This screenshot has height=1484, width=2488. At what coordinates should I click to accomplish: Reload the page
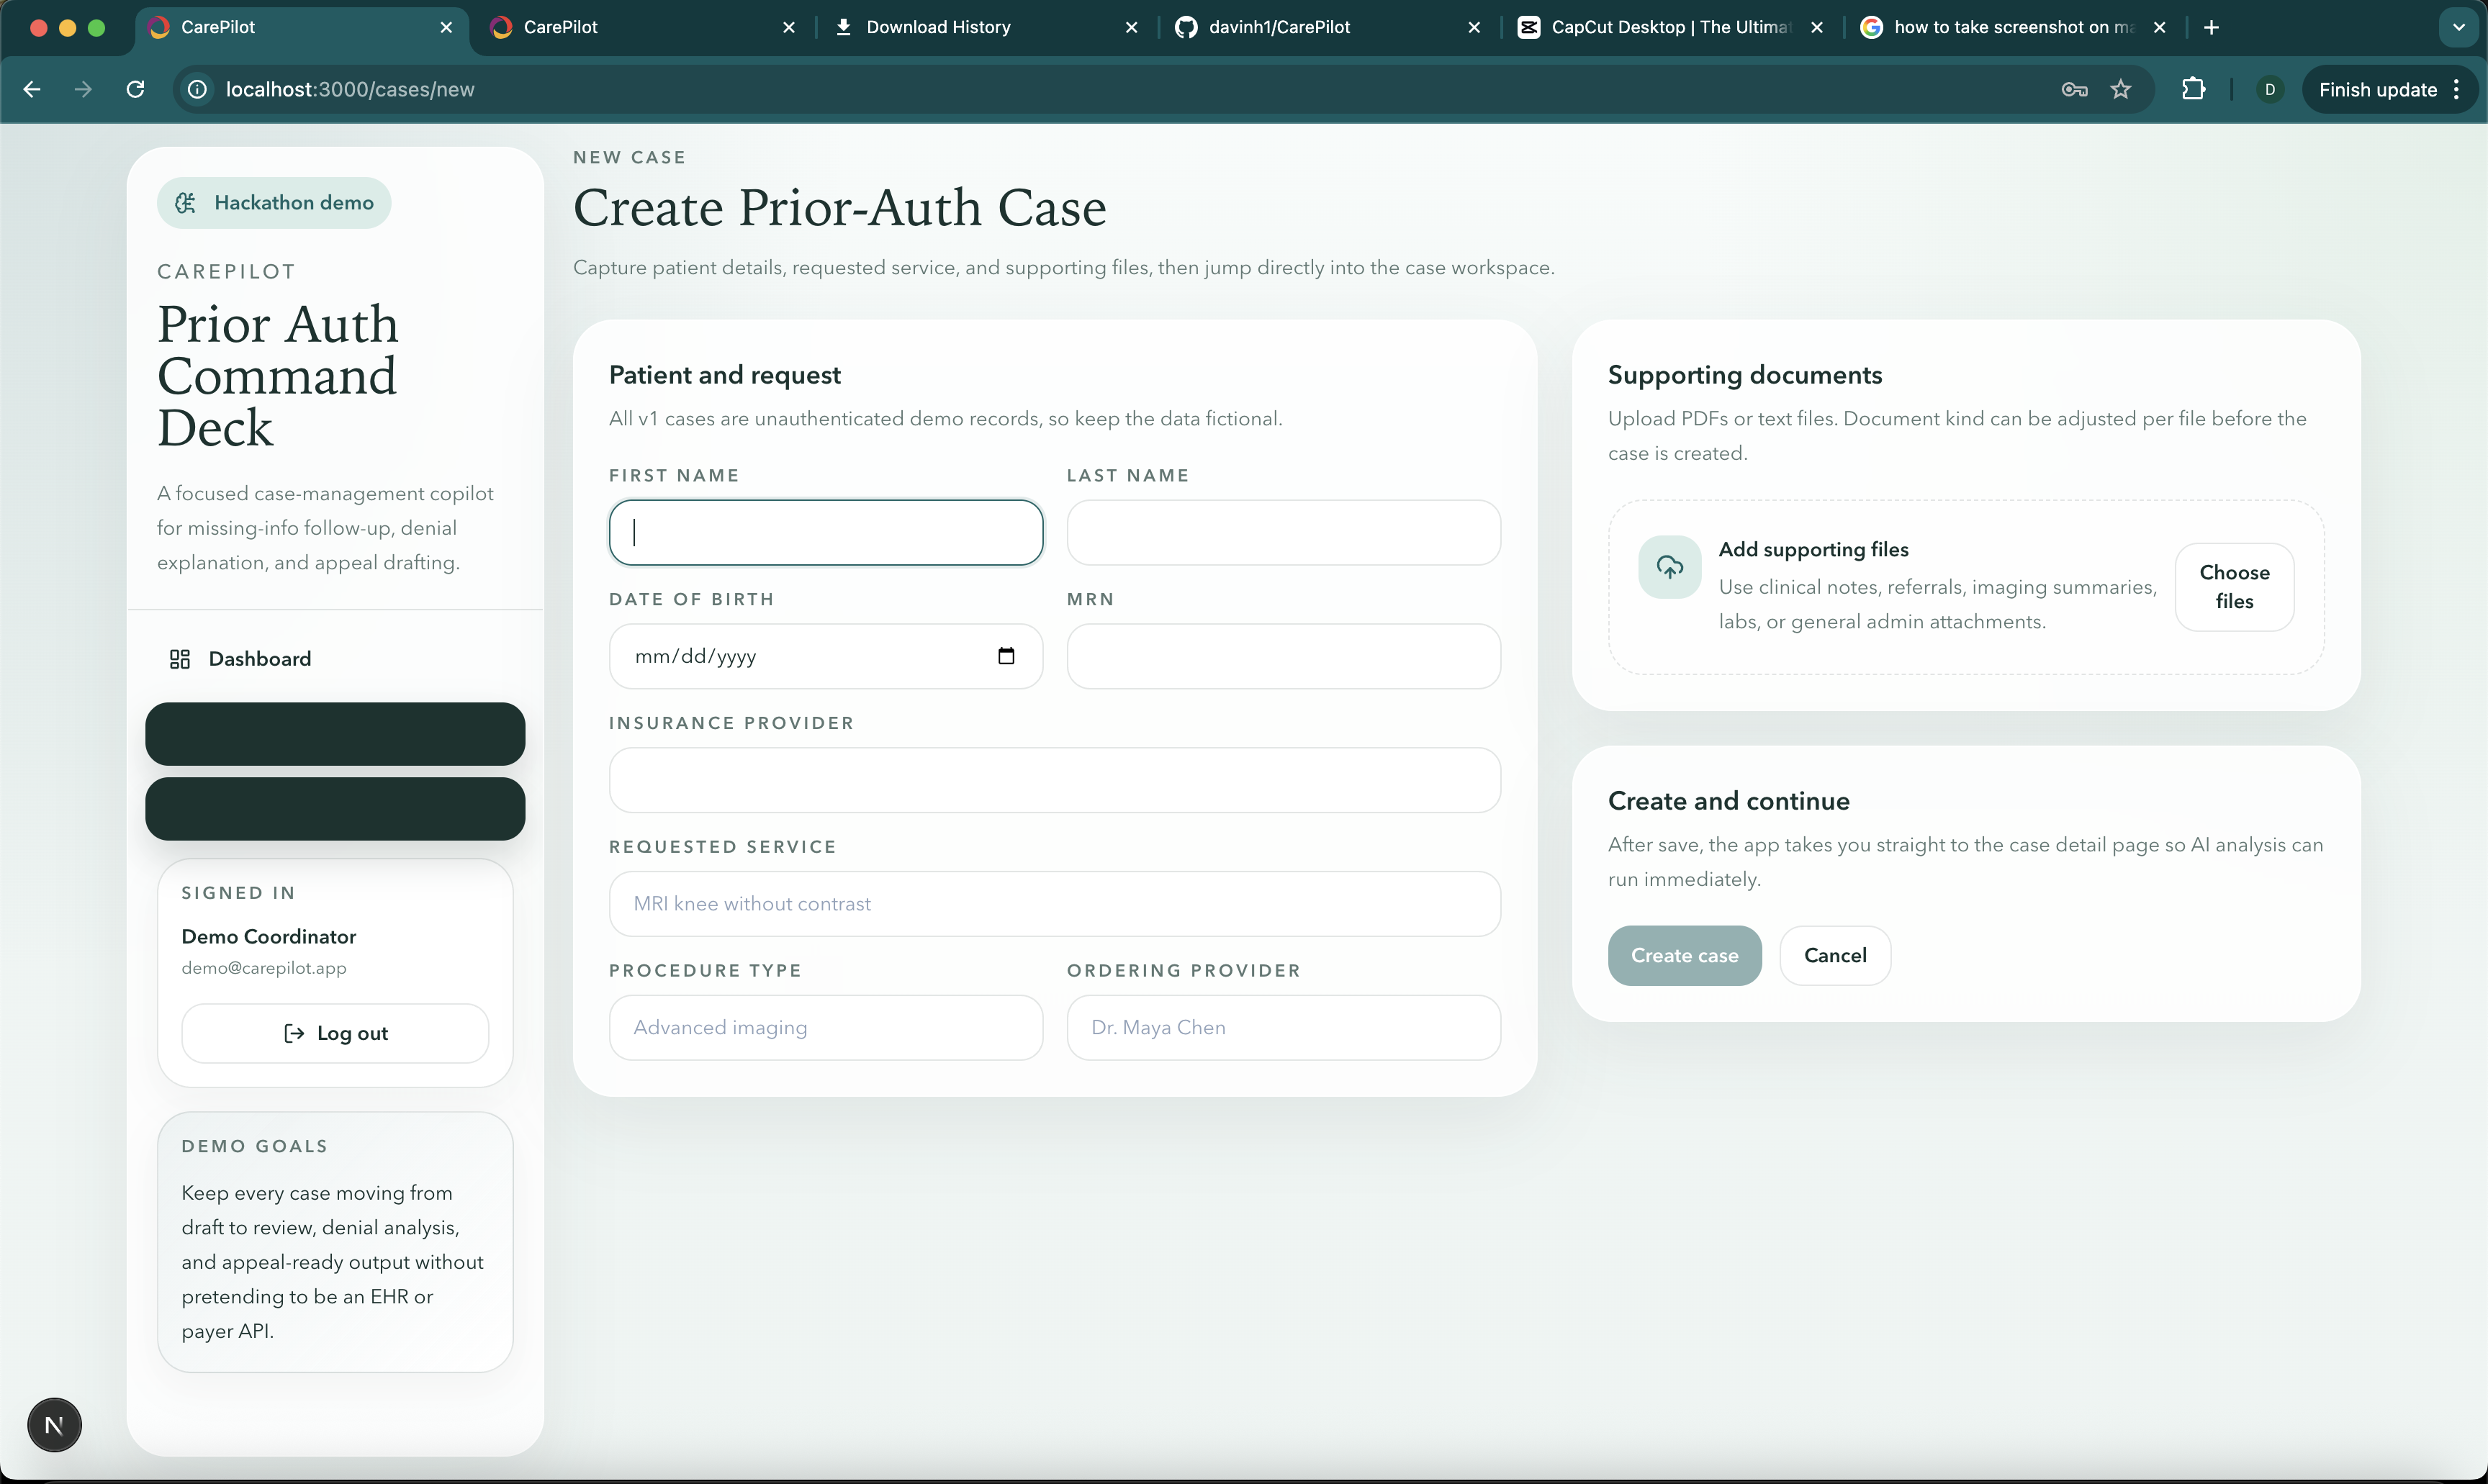[136, 89]
